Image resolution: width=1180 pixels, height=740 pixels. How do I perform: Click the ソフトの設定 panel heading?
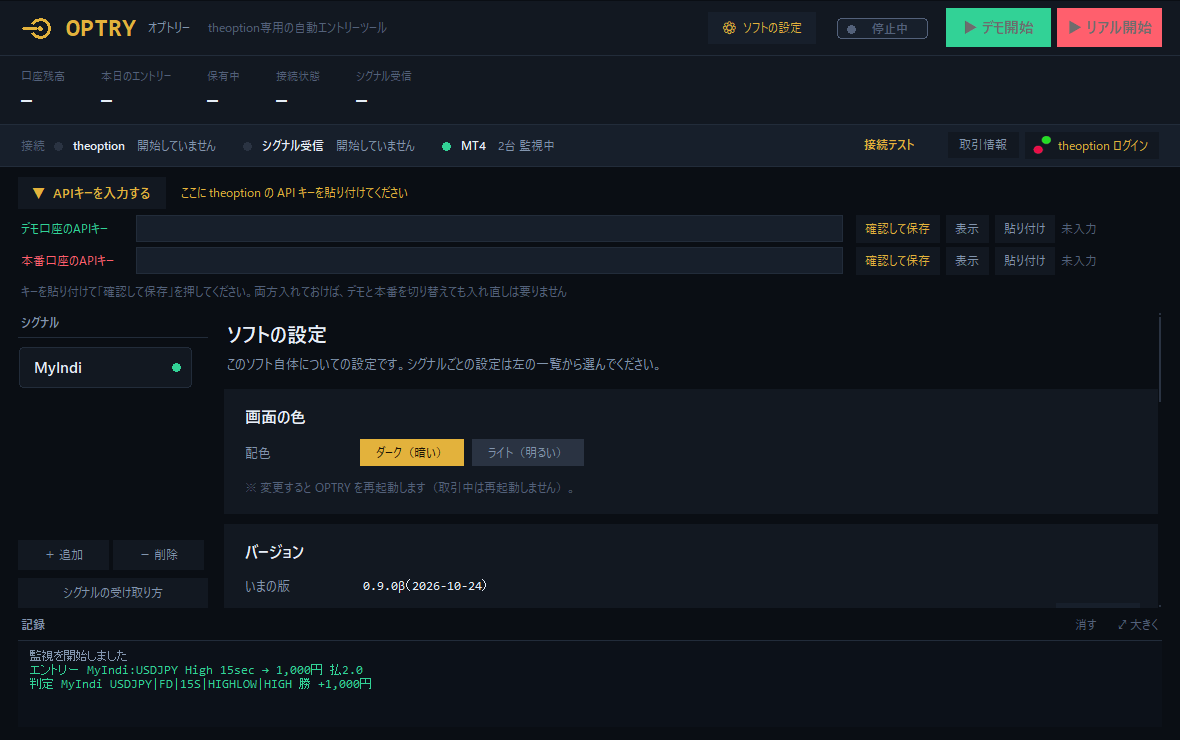pyautogui.click(x=276, y=335)
